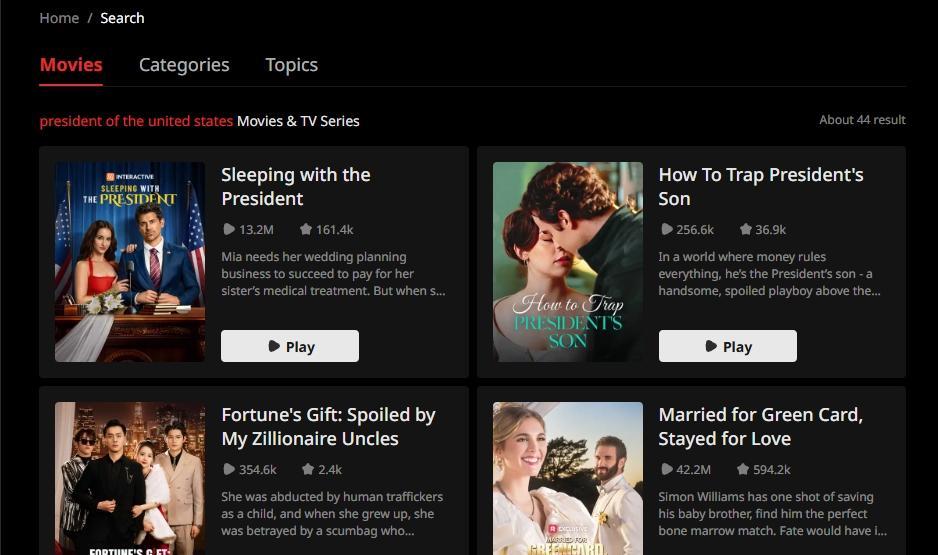This screenshot has height=555, width=938.
Task: Click the views play icon showing 256.6k
Action: (x=666, y=229)
